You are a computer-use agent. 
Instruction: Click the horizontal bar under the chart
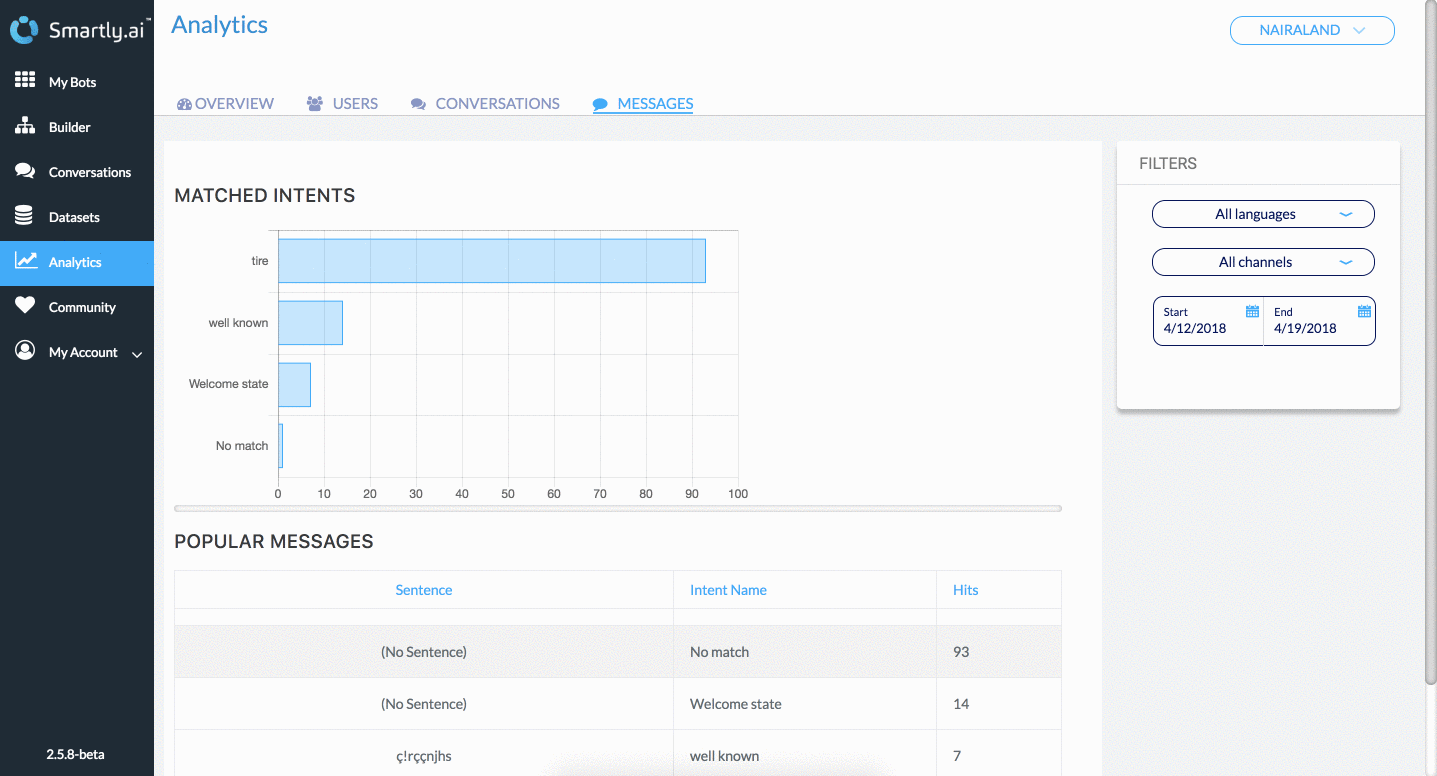618,509
